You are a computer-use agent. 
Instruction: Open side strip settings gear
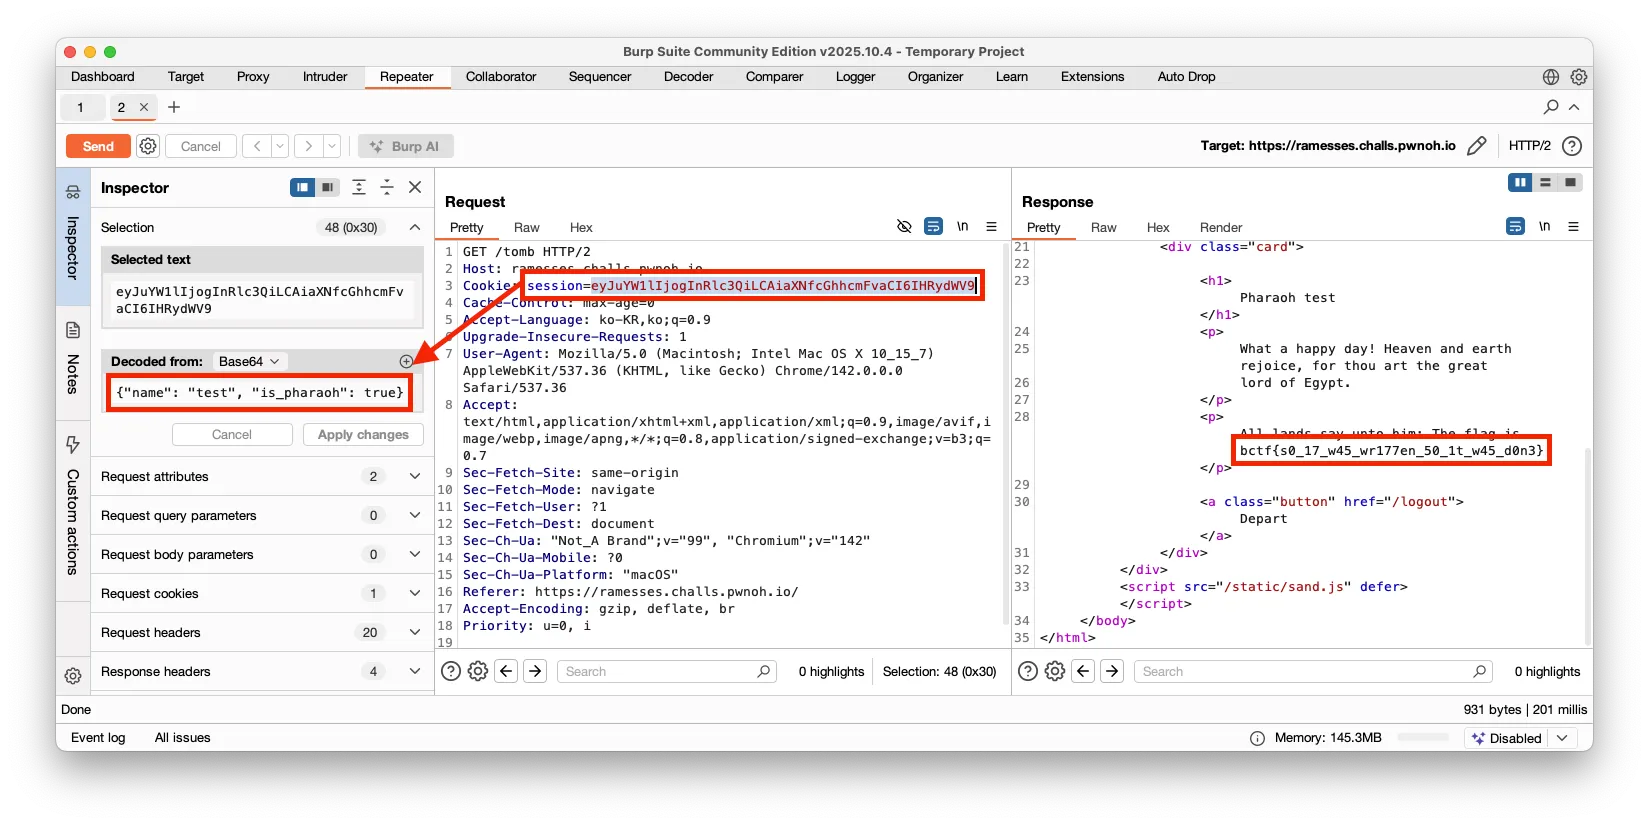73,676
